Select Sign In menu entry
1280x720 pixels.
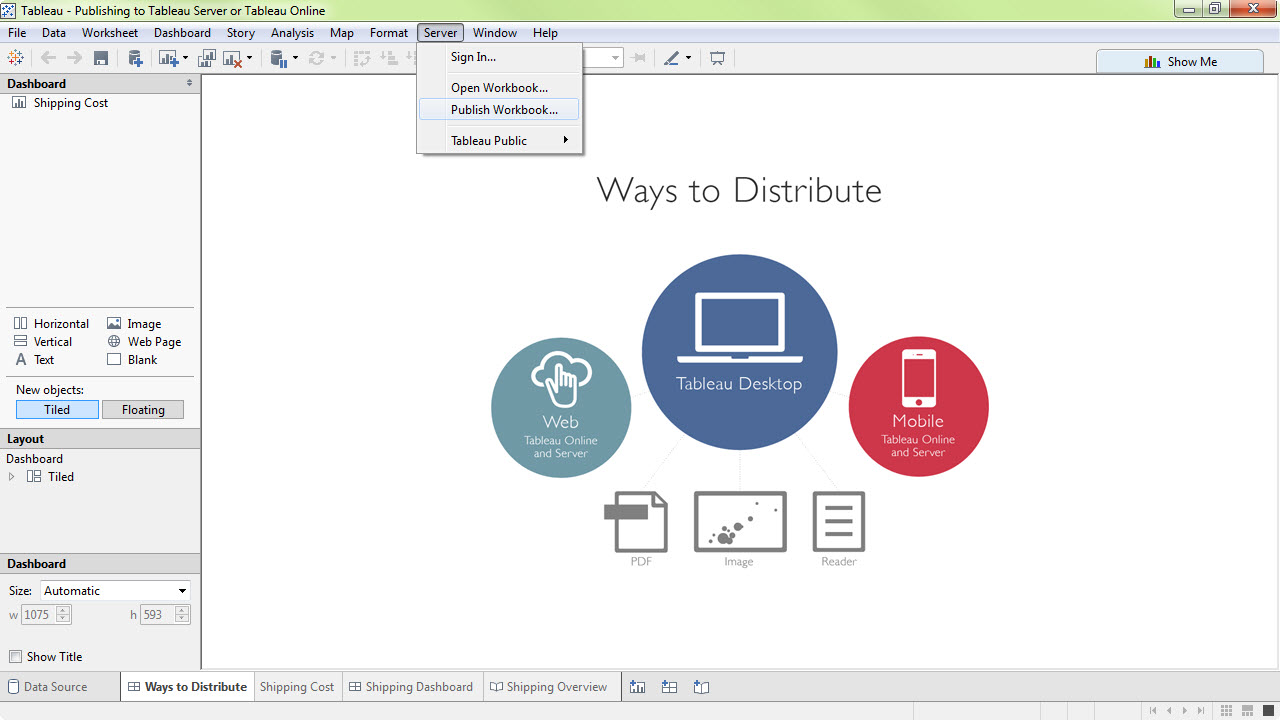tap(473, 57)
